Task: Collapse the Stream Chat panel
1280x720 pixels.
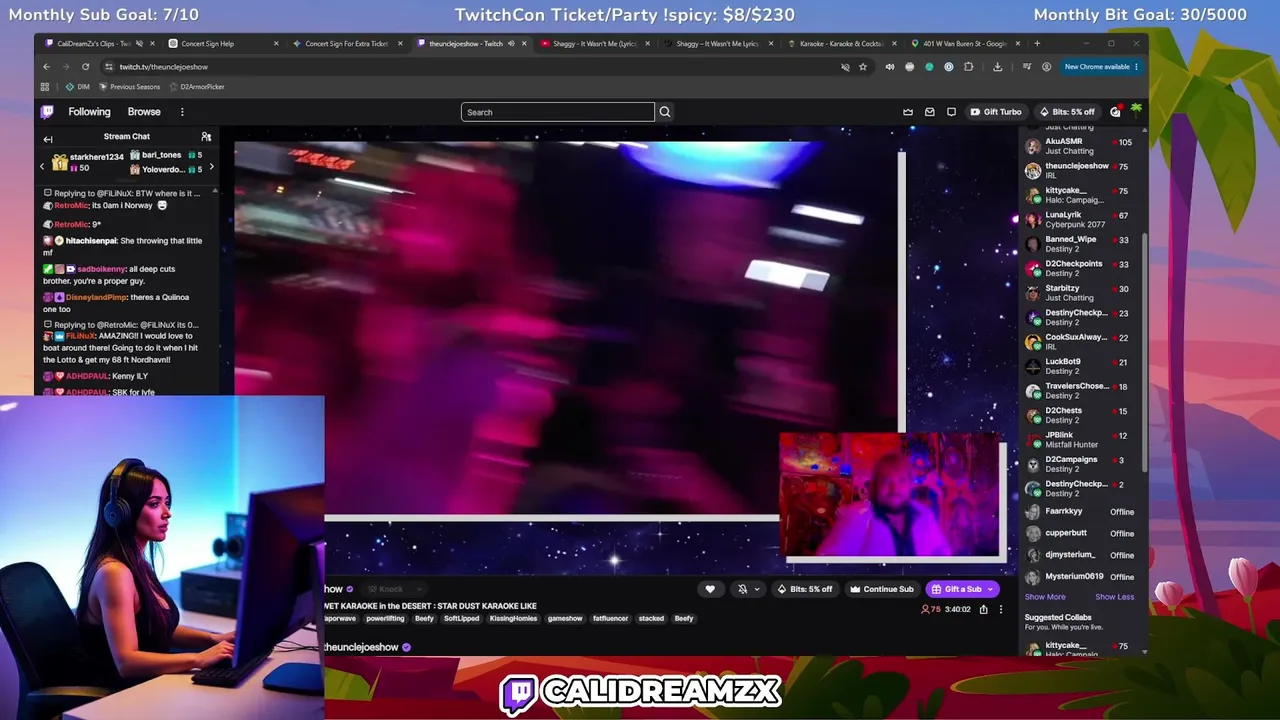Action: point(48,139)
